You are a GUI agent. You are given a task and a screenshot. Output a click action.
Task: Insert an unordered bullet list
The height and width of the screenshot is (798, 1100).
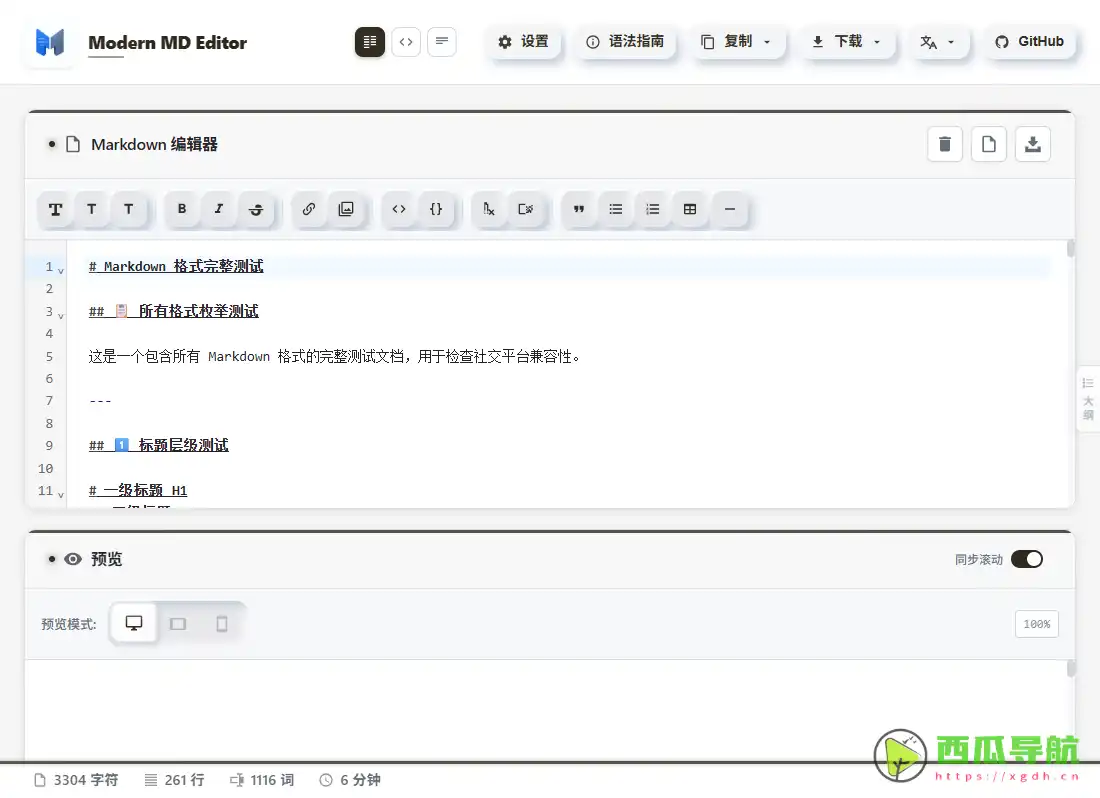coord(616,209)
